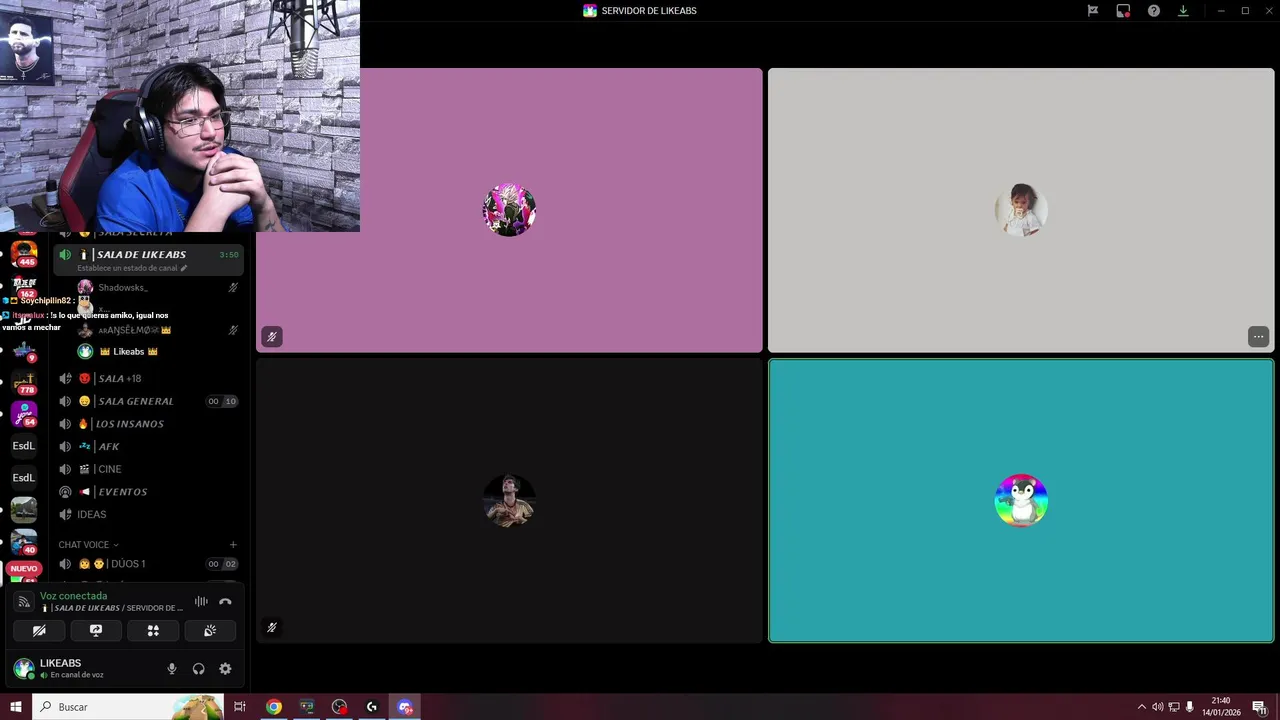
Task: Join the AFK voice channel
Action: click(148, 446)
